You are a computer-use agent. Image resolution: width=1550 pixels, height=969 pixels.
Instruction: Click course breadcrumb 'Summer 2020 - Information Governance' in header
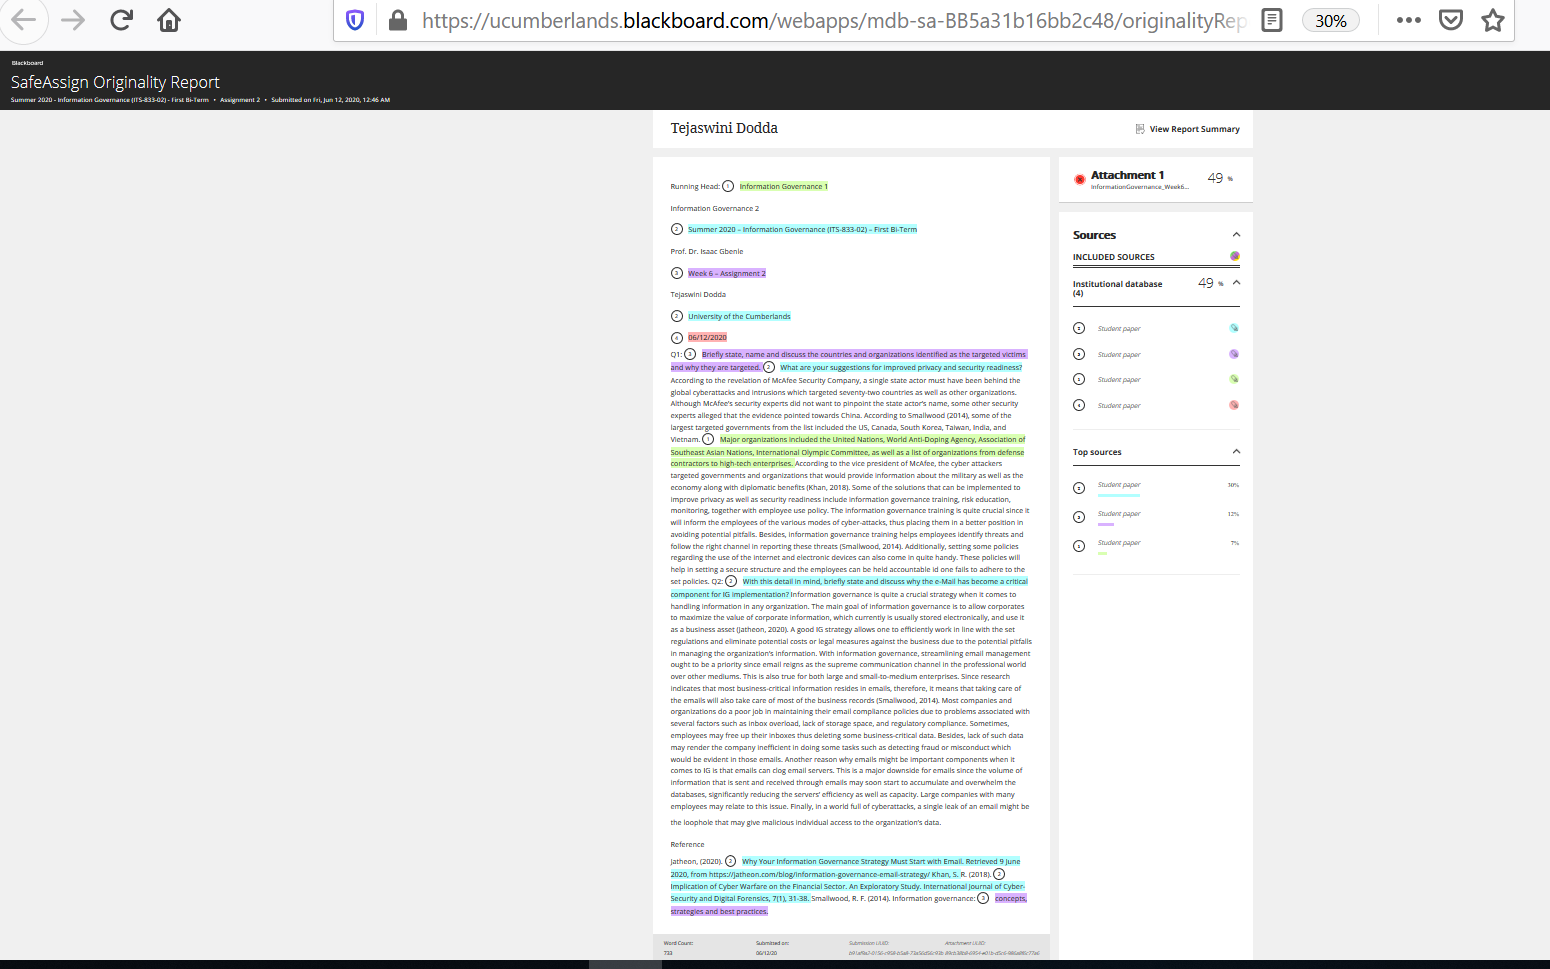(x=110, y=100)
